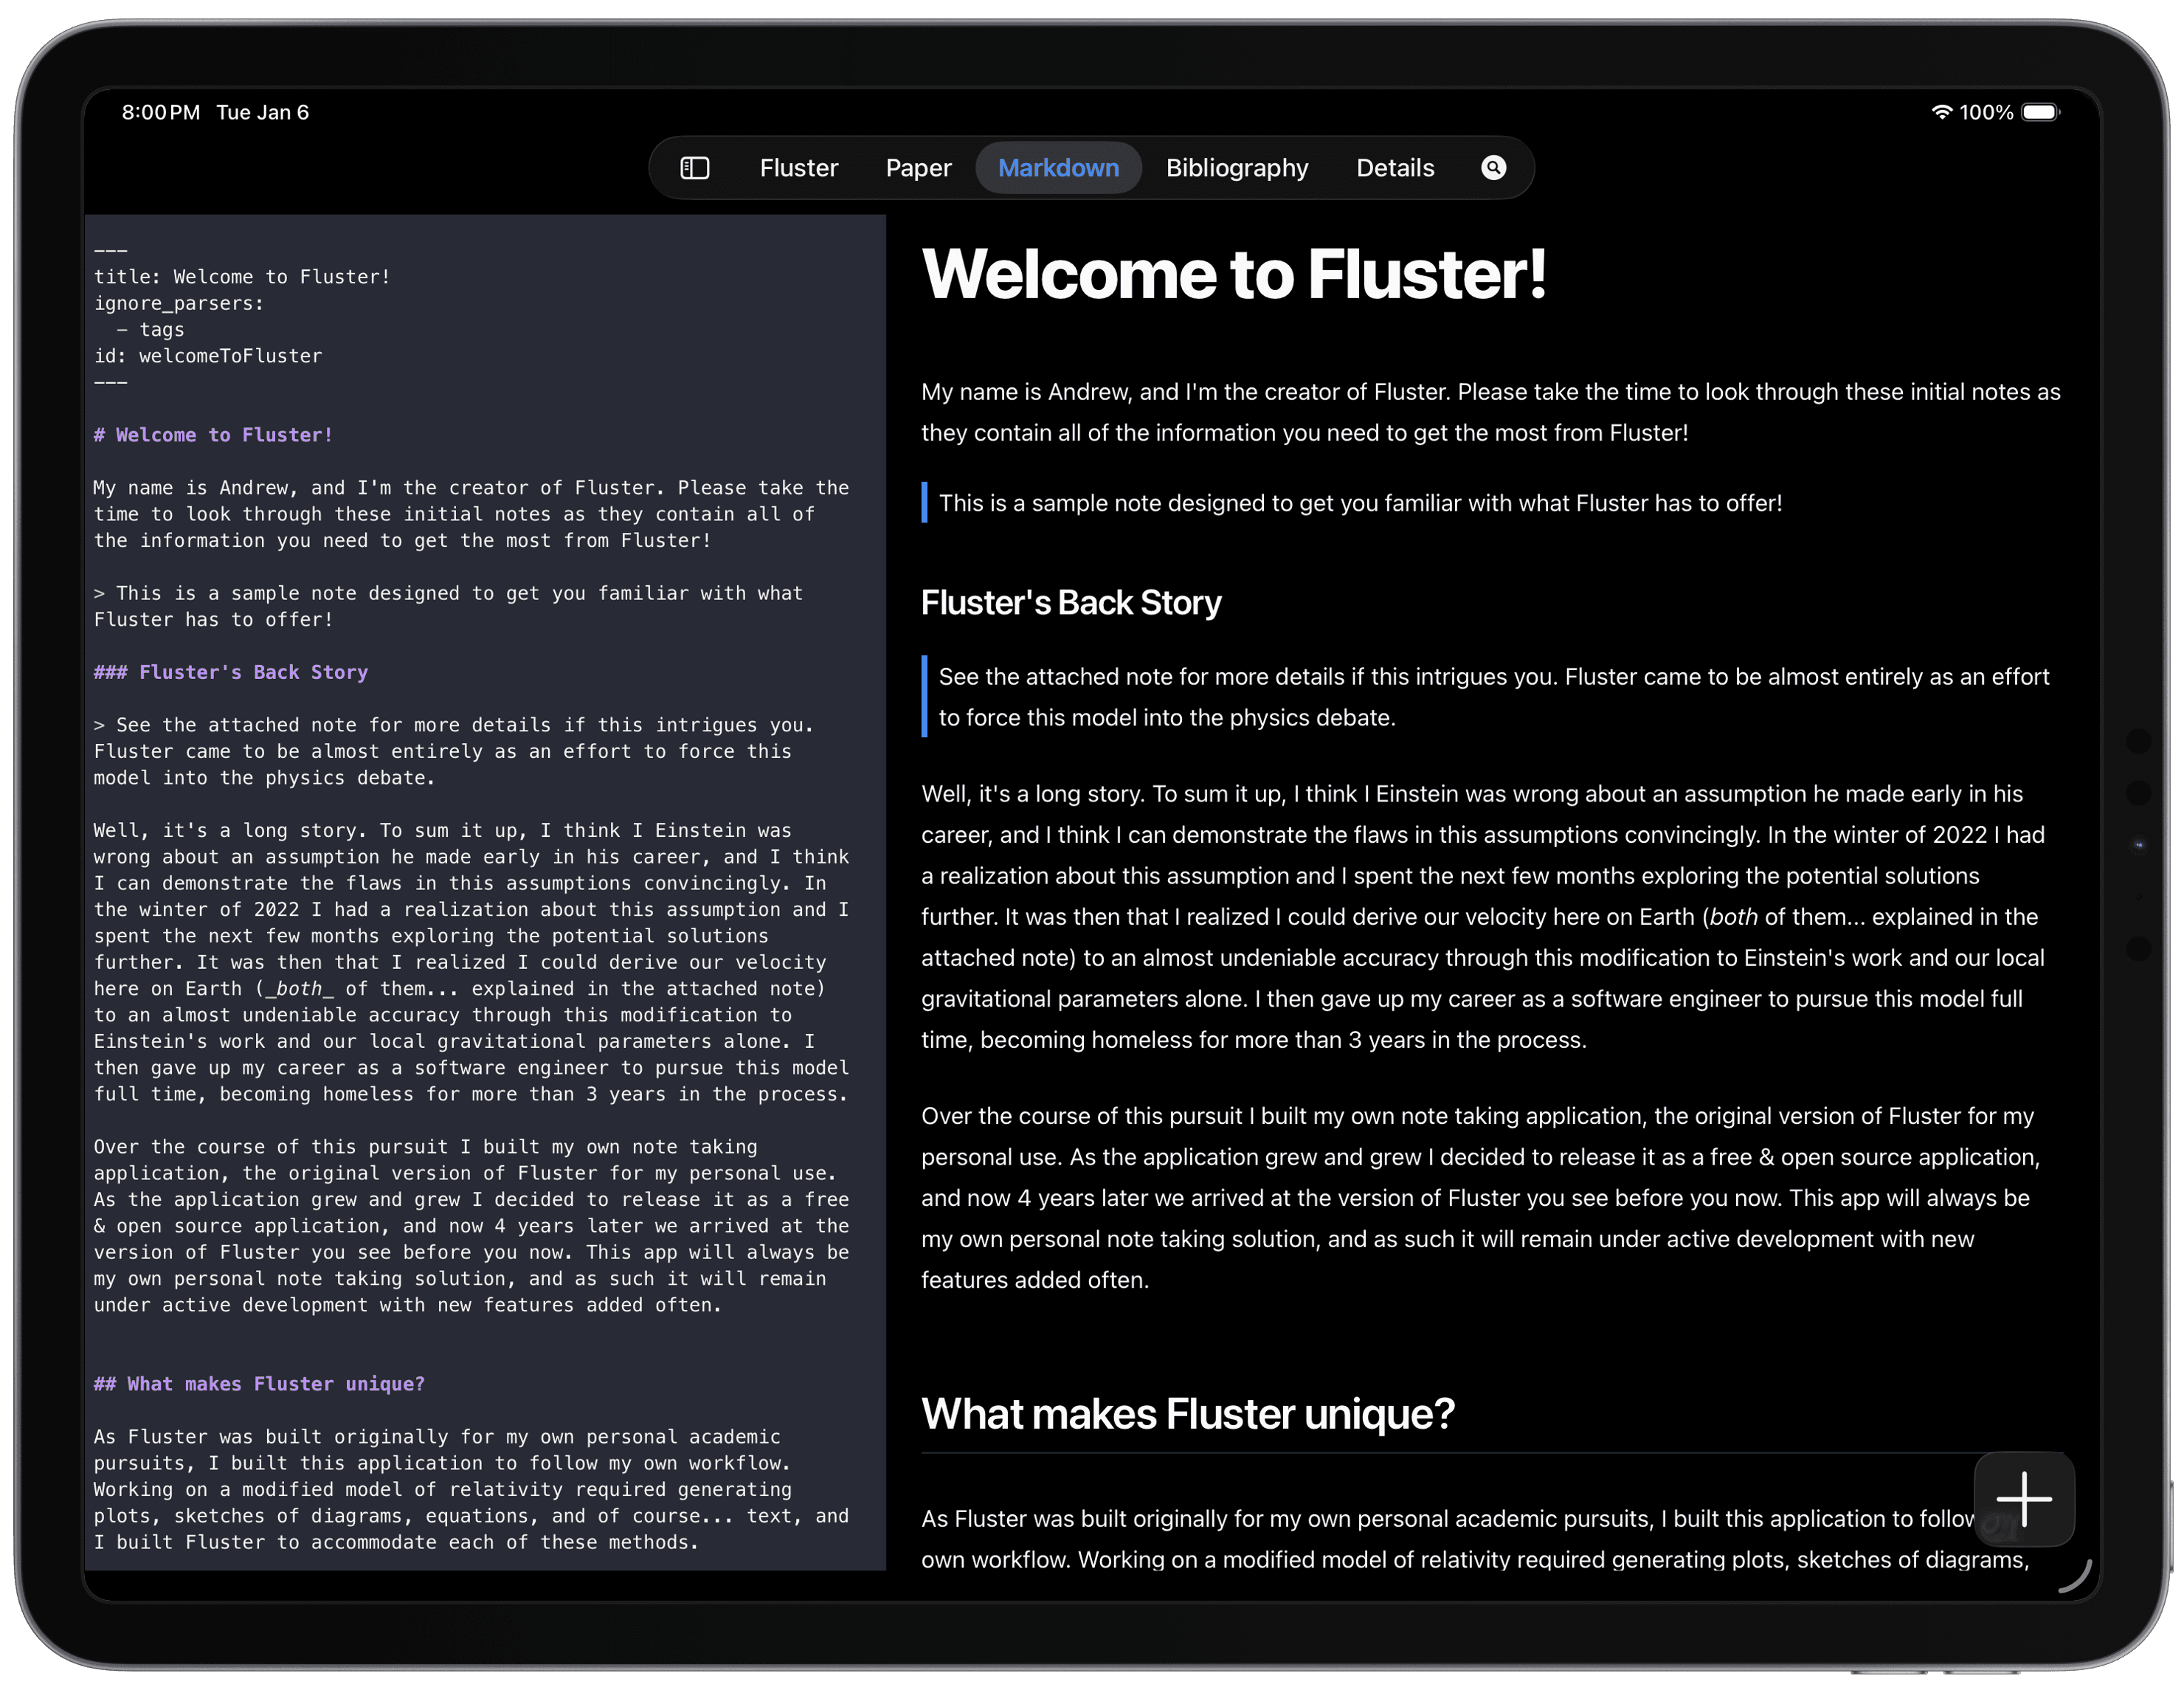Image resolution: width=2184 pixels, height=1690 pixels.
Task: Click 'What makes Fluster unique?' heading in preview
Action: tap(1189, 1413)
